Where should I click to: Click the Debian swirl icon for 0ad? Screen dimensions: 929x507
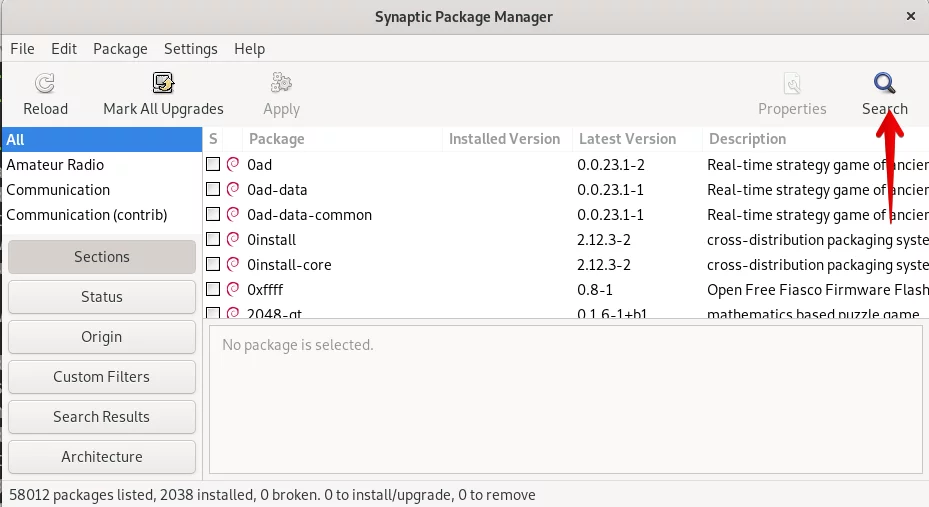(233, 164)
